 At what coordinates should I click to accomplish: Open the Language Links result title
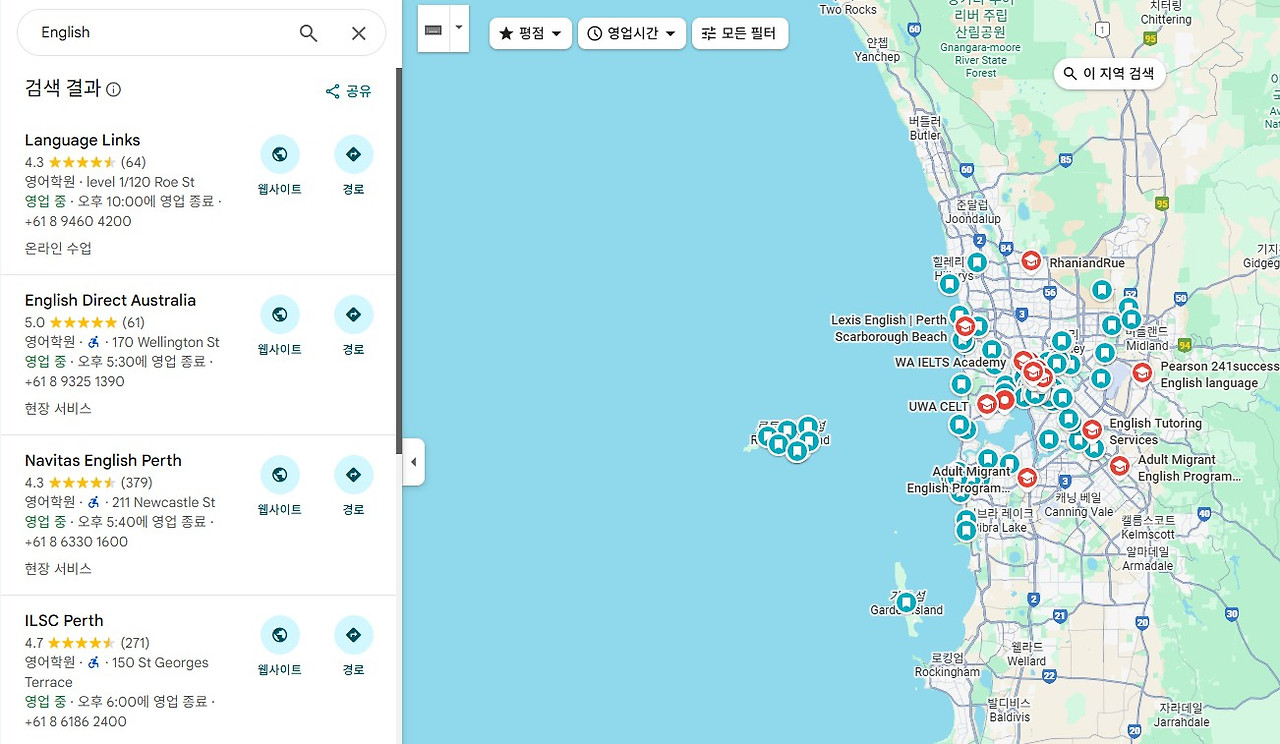point(82,140)
